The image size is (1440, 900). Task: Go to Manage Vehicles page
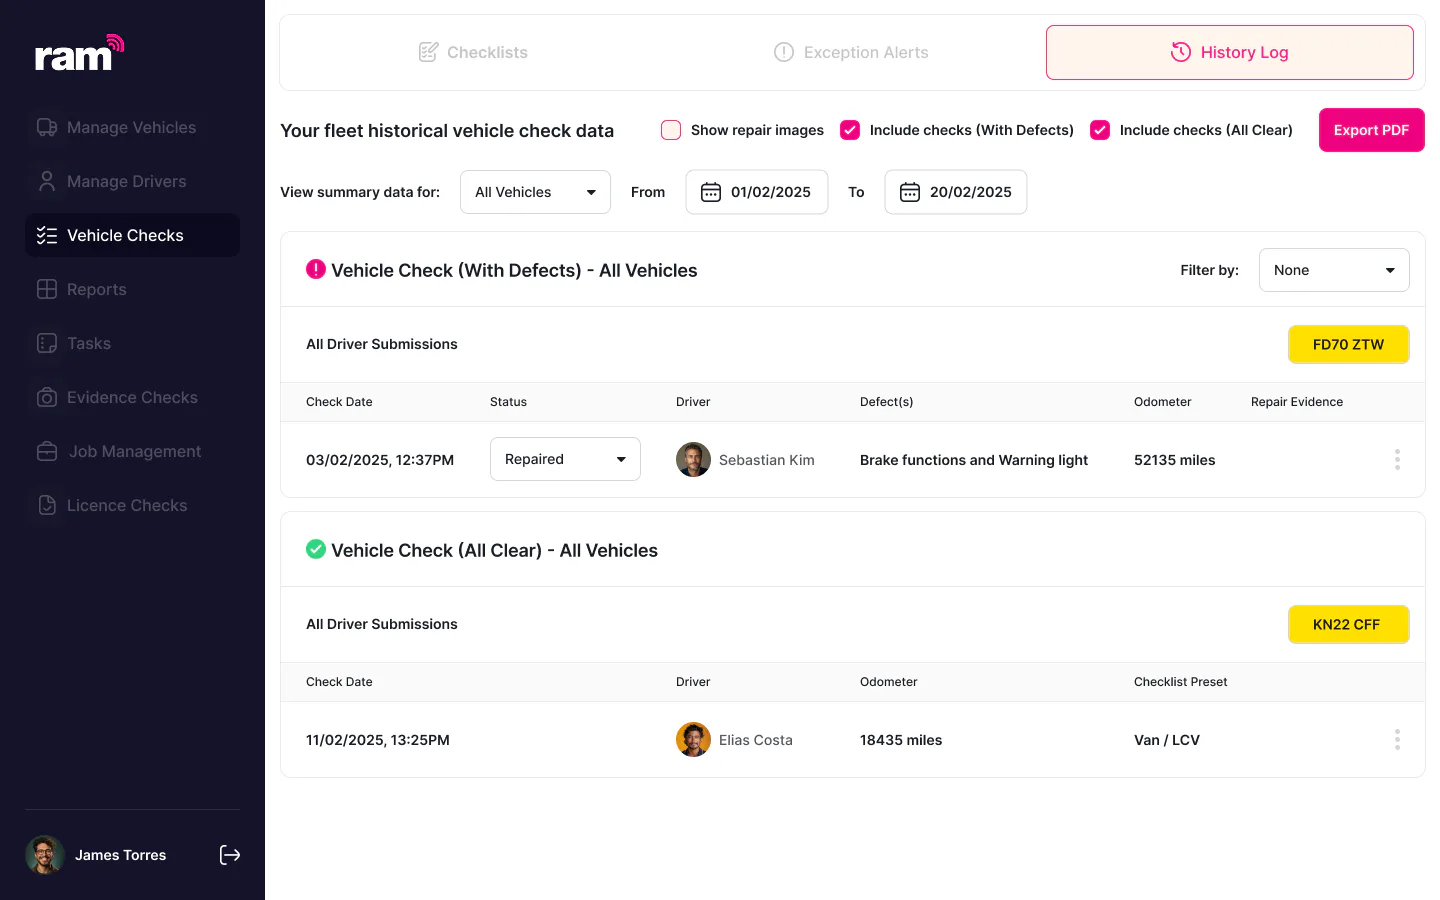coord(132,127)
